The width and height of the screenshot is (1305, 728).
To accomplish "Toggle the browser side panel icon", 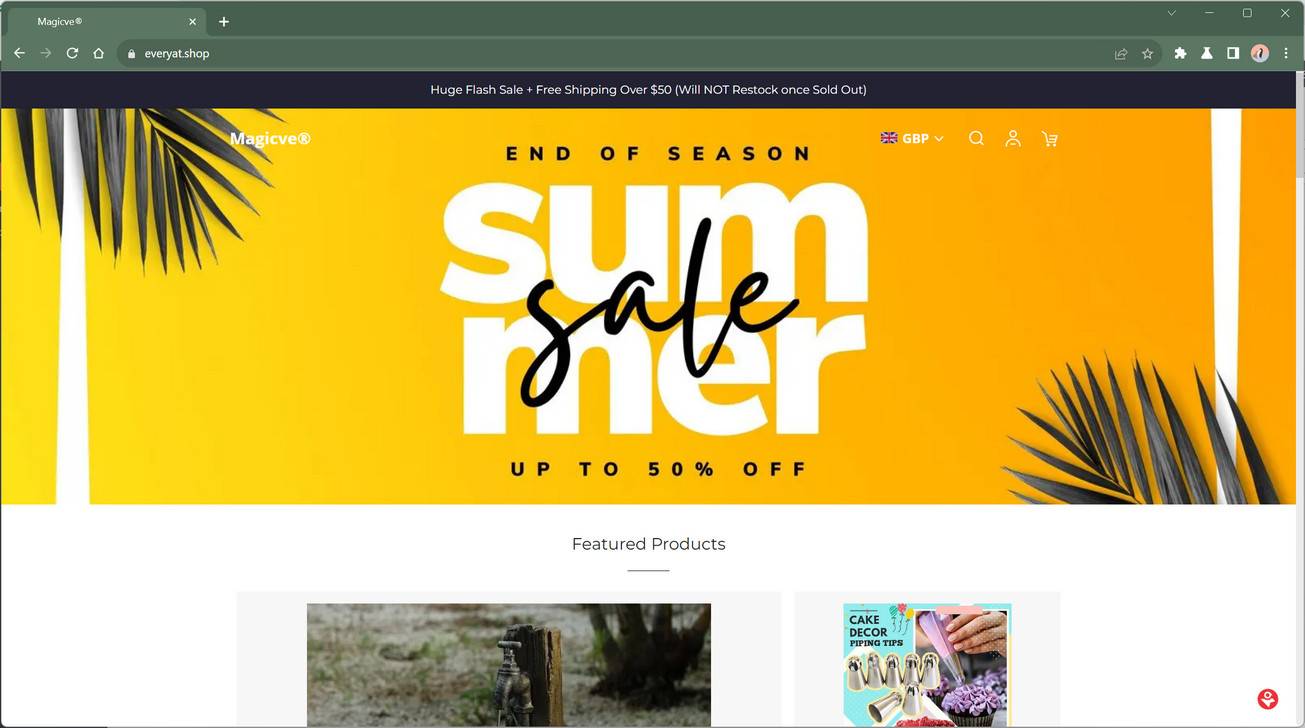I will pyautogui.click(x=1233, y=53).
